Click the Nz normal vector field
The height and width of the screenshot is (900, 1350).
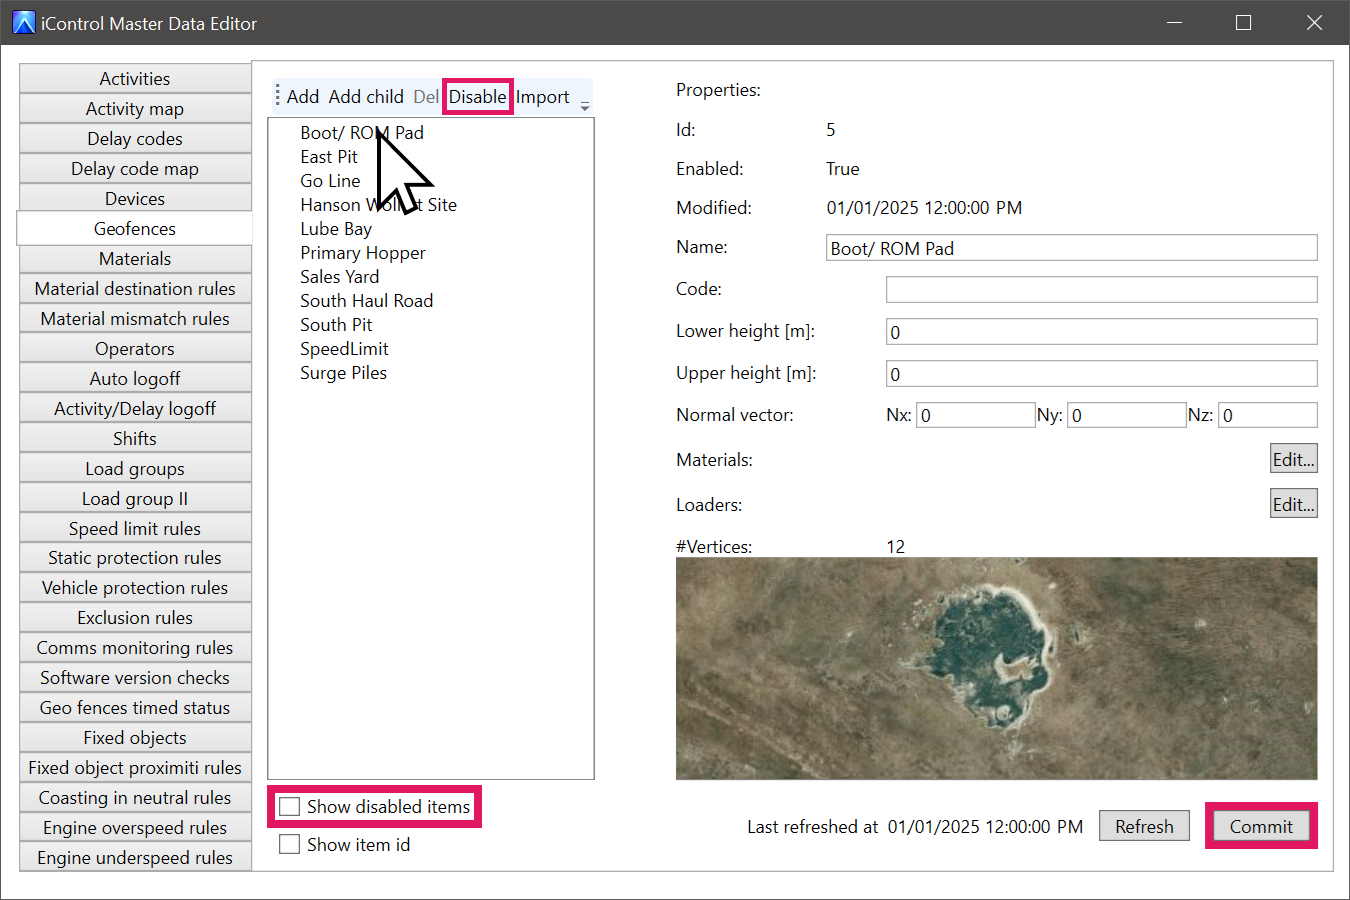1268,415
